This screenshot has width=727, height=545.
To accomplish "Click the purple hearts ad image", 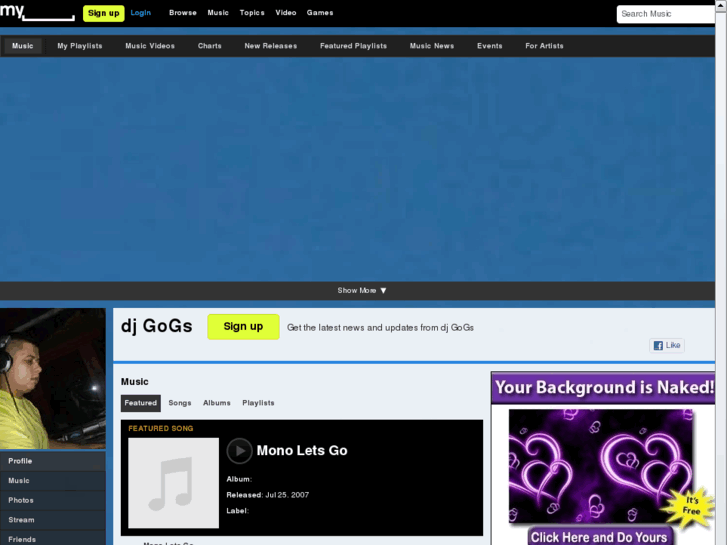I will (601, 467).
